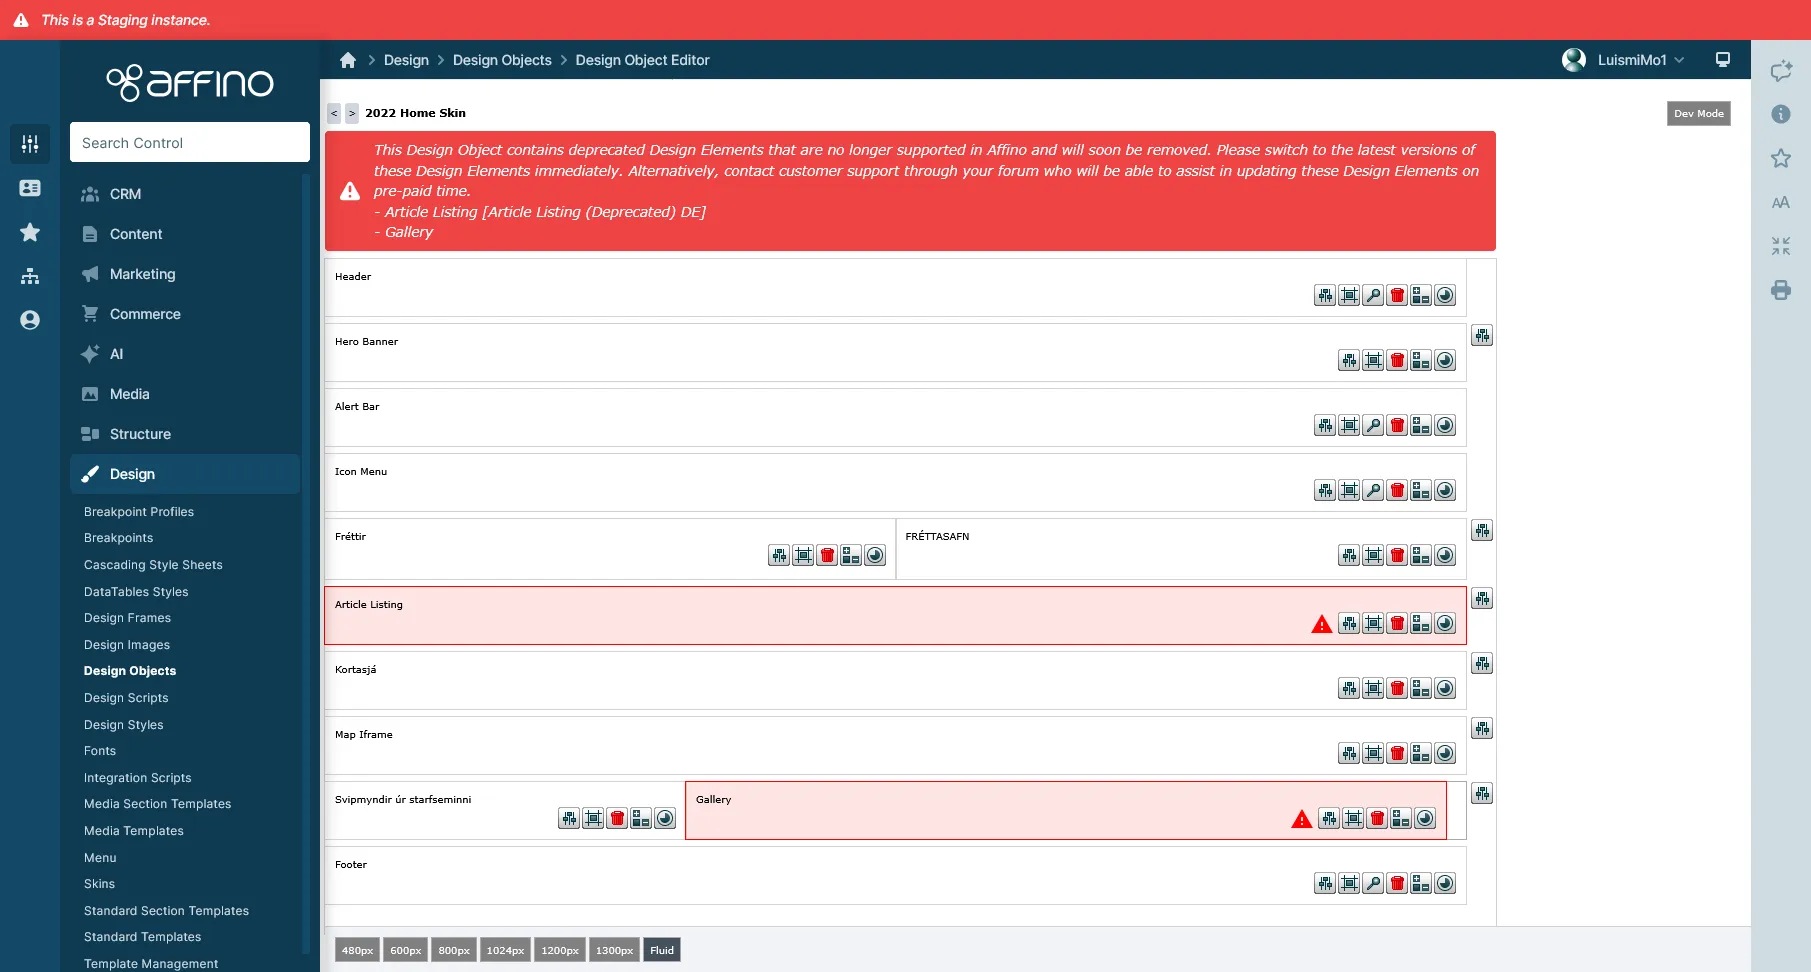Screen dimensions: 1811x972
Task: Open the control sliders icon in left rail
Action: tap(30, 144)
